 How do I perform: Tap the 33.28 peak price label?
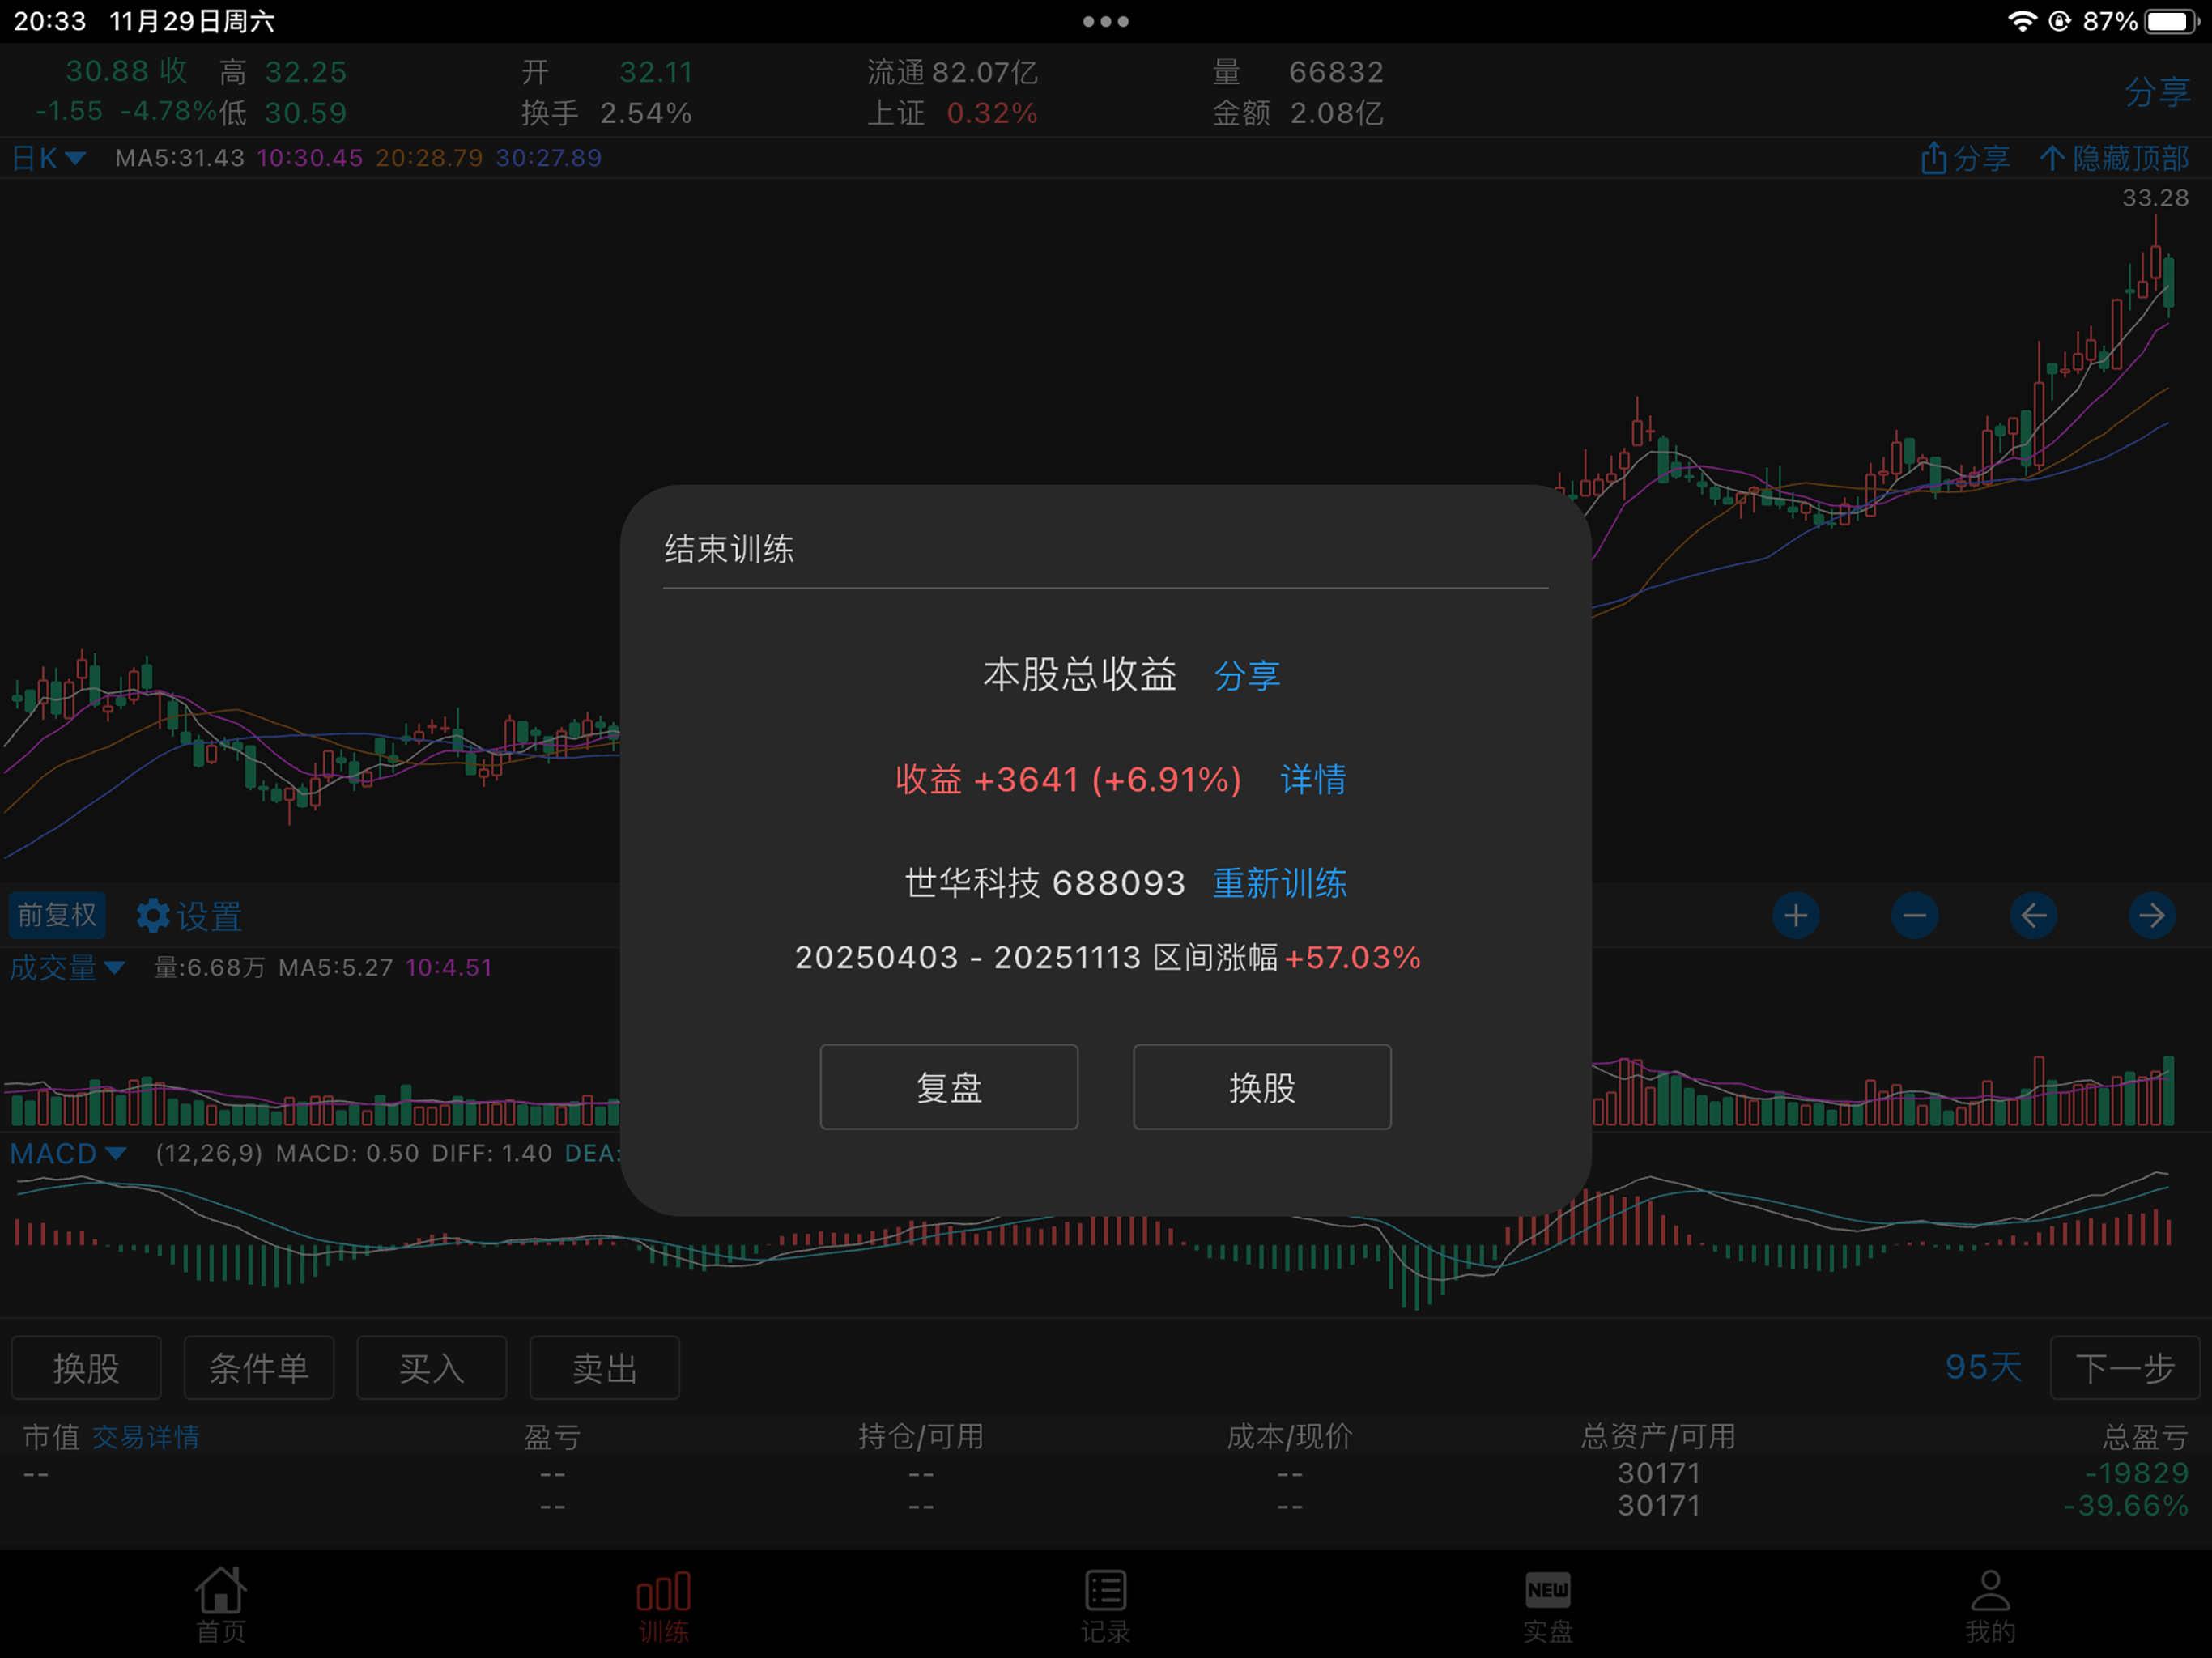(x=2156, y=198)
